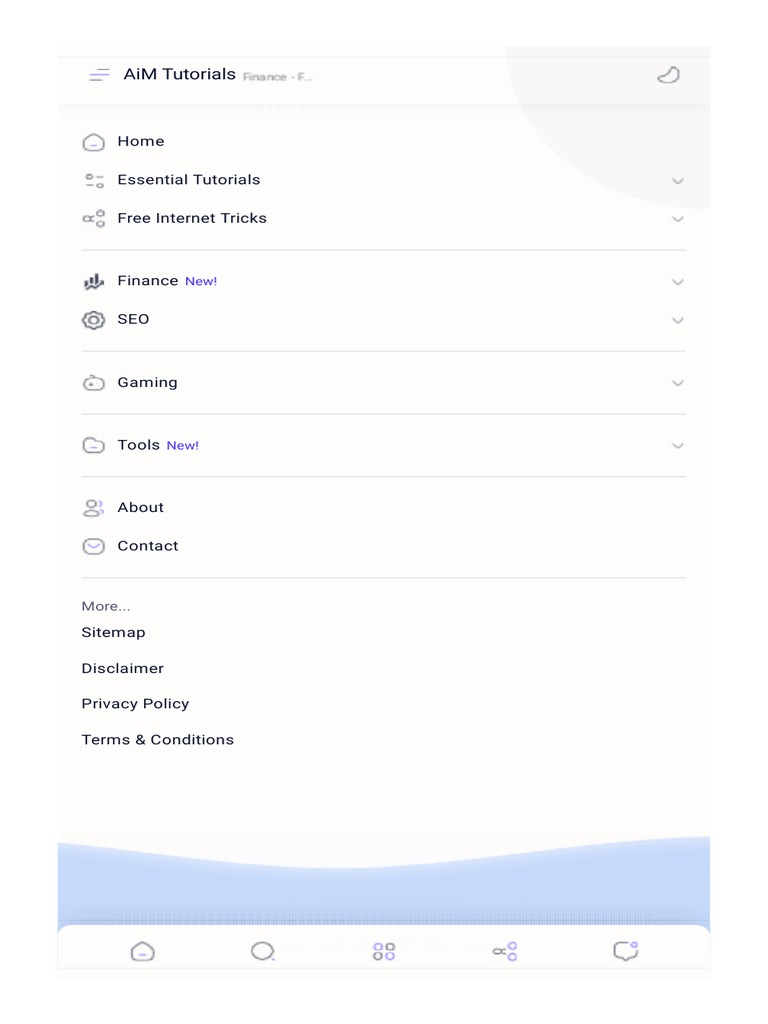The width and height of the screenshot is (768, 1024).
Task: Expand the Gaming submenu chevron
Action: [x=678, y=383]
